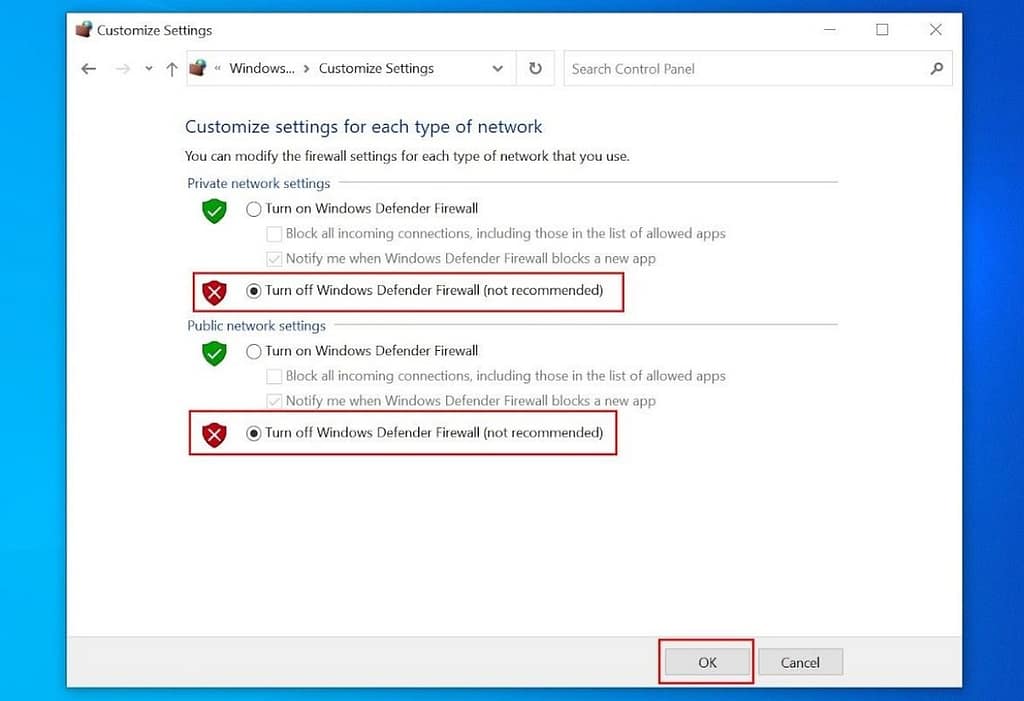1024x701 pixels.
Task: Select Turn off Firewall for public network
Action: 254,433
